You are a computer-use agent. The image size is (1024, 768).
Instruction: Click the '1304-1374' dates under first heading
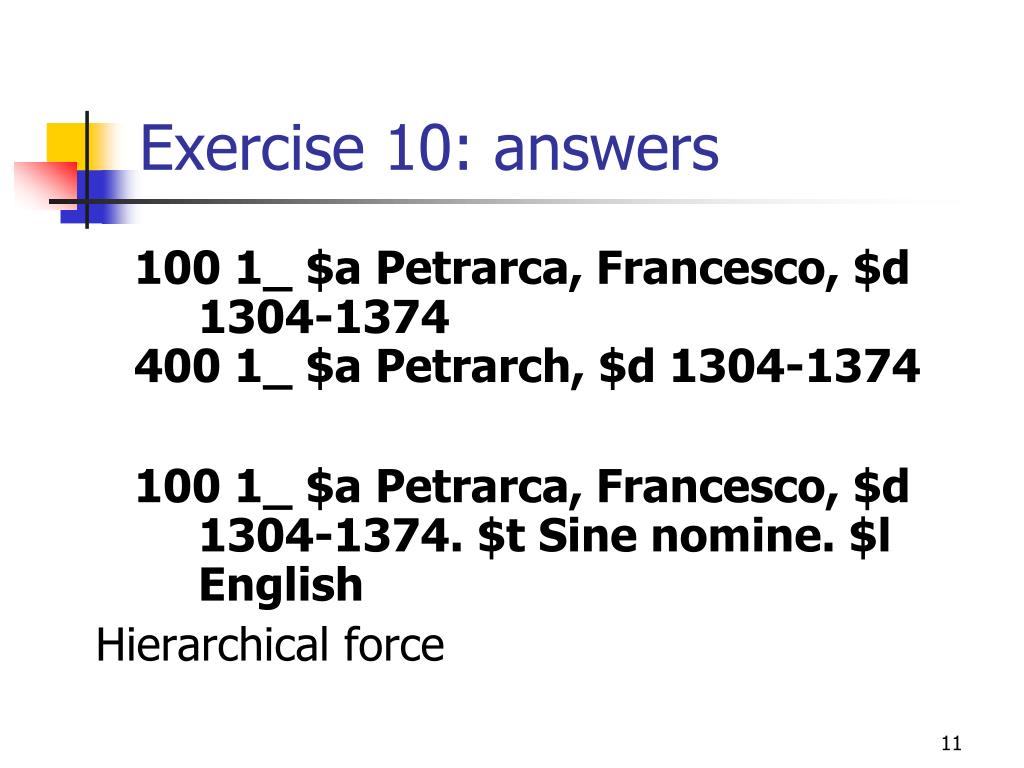coord(324,317)
